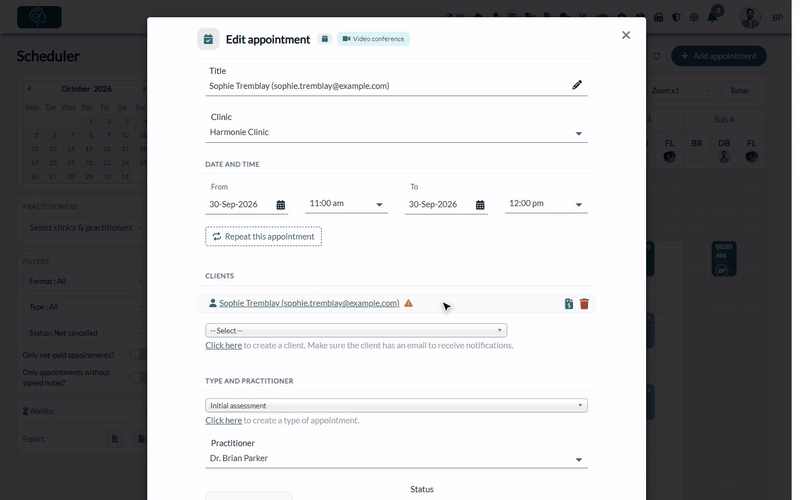Click the app logo in top left
This screenshot has height=500, width=800.
[x=39, y=17]
